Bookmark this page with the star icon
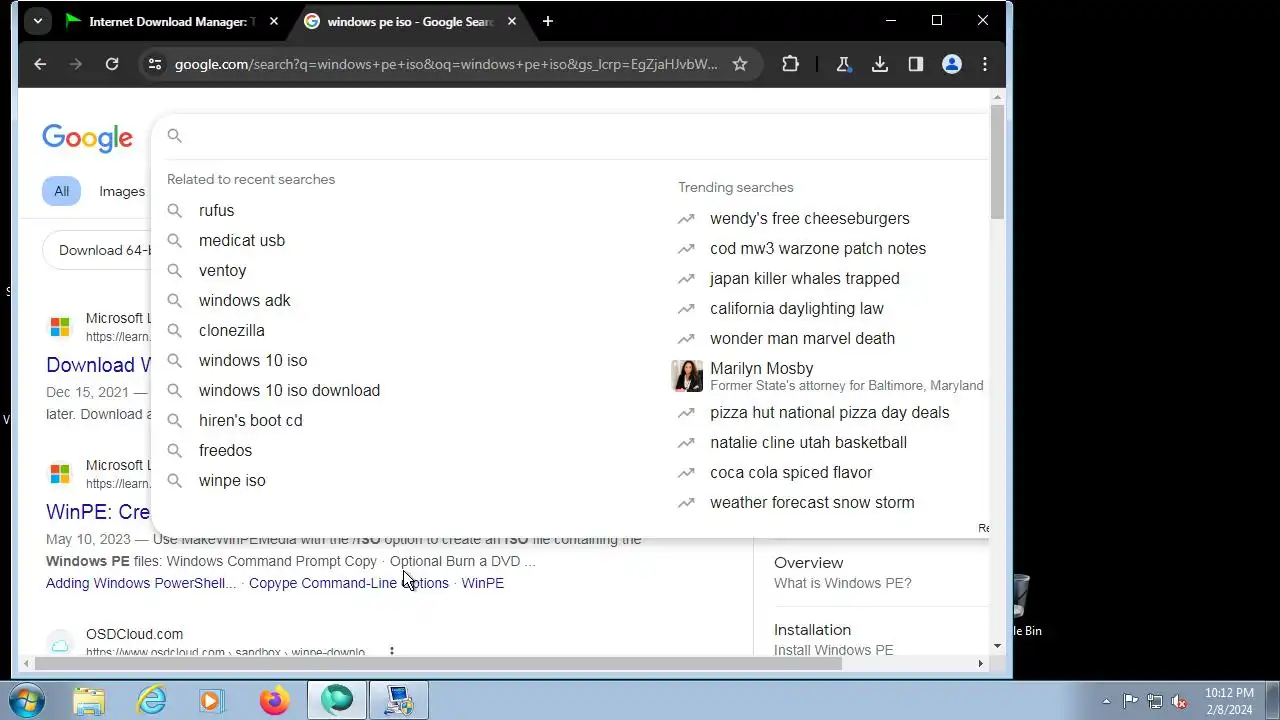This screenshot has width=1280, height=720. tap(740, 64)
